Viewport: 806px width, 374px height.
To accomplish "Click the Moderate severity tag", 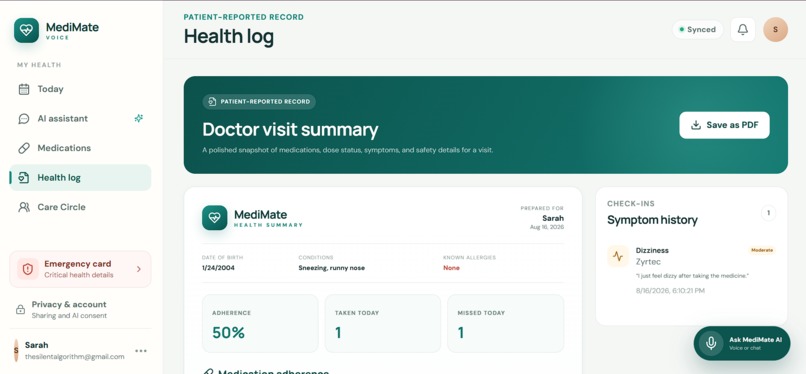I will click(762, 250).
